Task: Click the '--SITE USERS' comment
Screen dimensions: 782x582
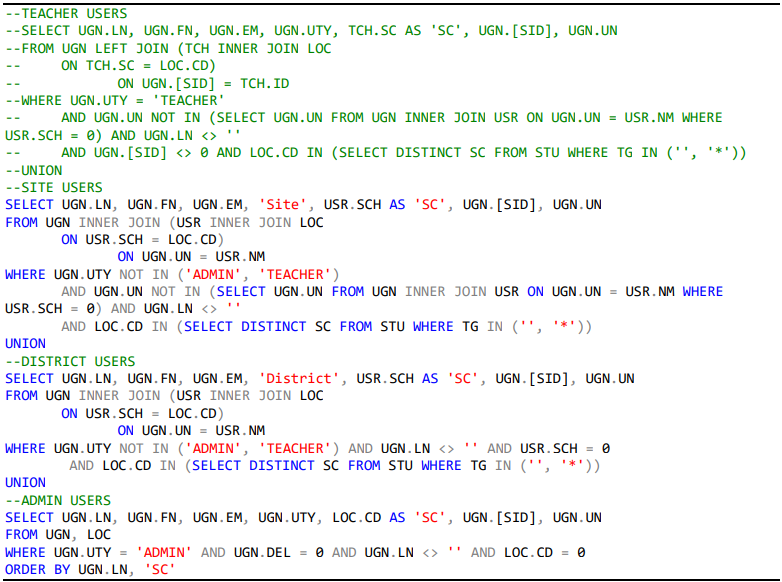Action: tap(54, 188)
